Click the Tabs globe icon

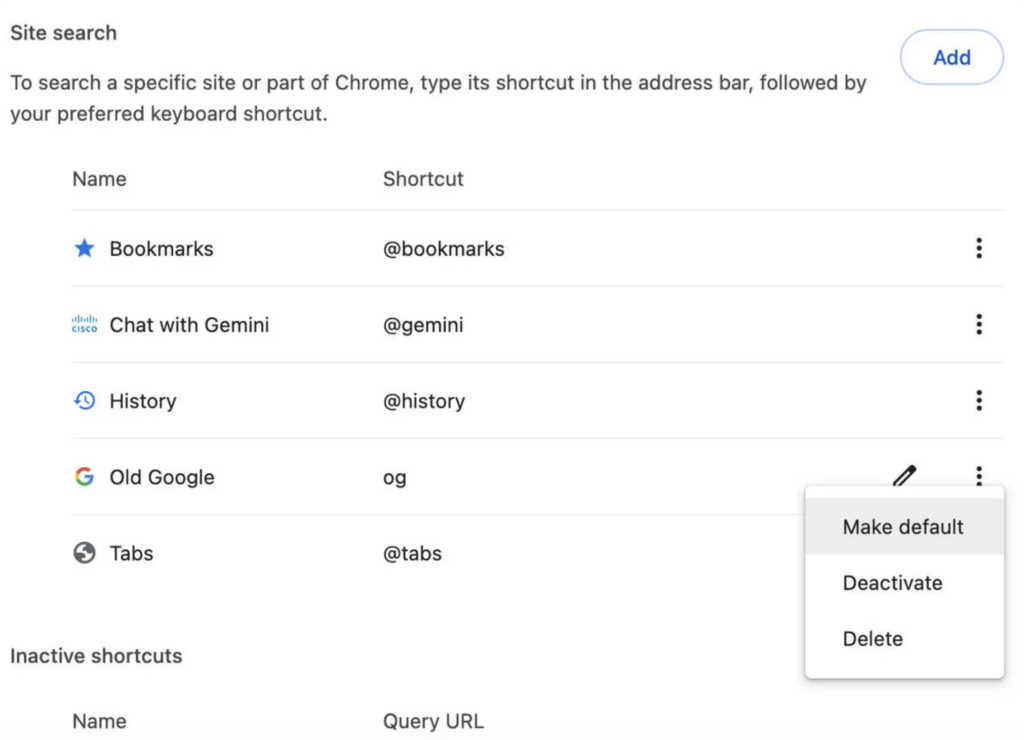point(85,553)
